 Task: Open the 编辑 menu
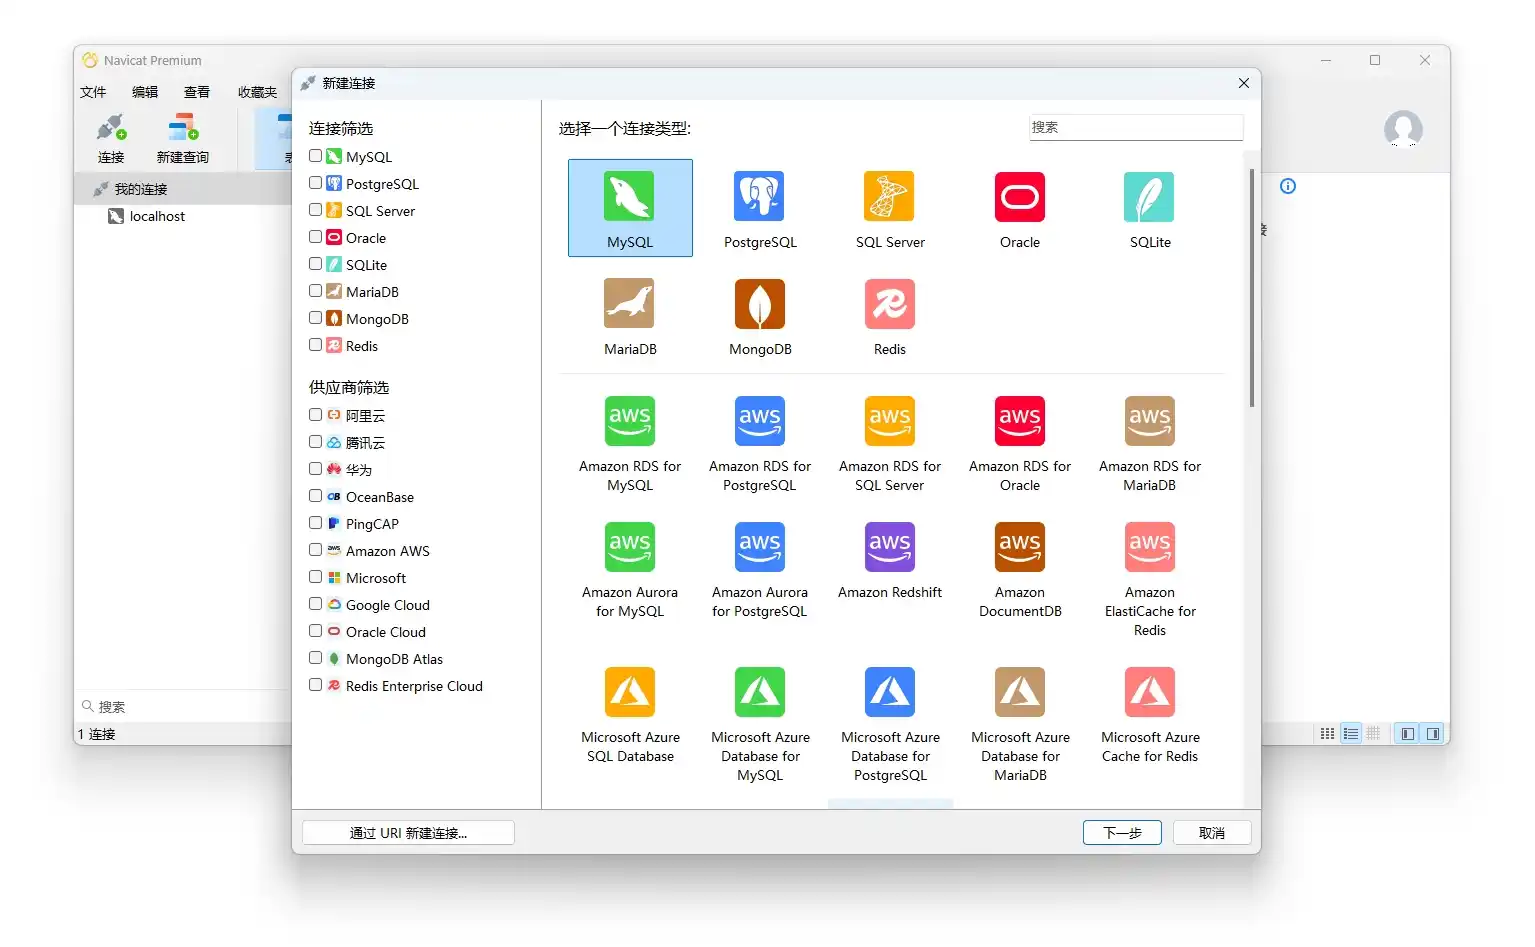coord(145,92)
